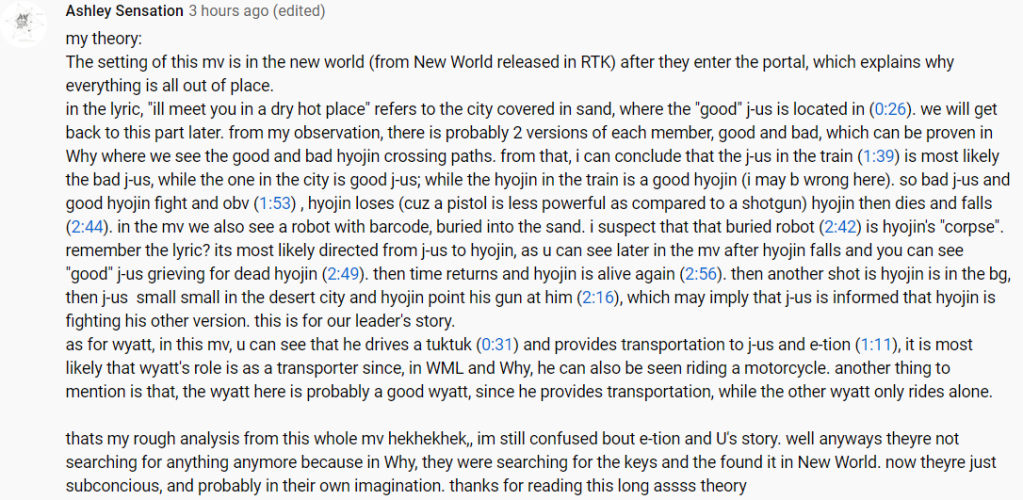The image size is (1023, 500).
Task: Open the Ashley Sensation channel name link
Action: [125, 11]
